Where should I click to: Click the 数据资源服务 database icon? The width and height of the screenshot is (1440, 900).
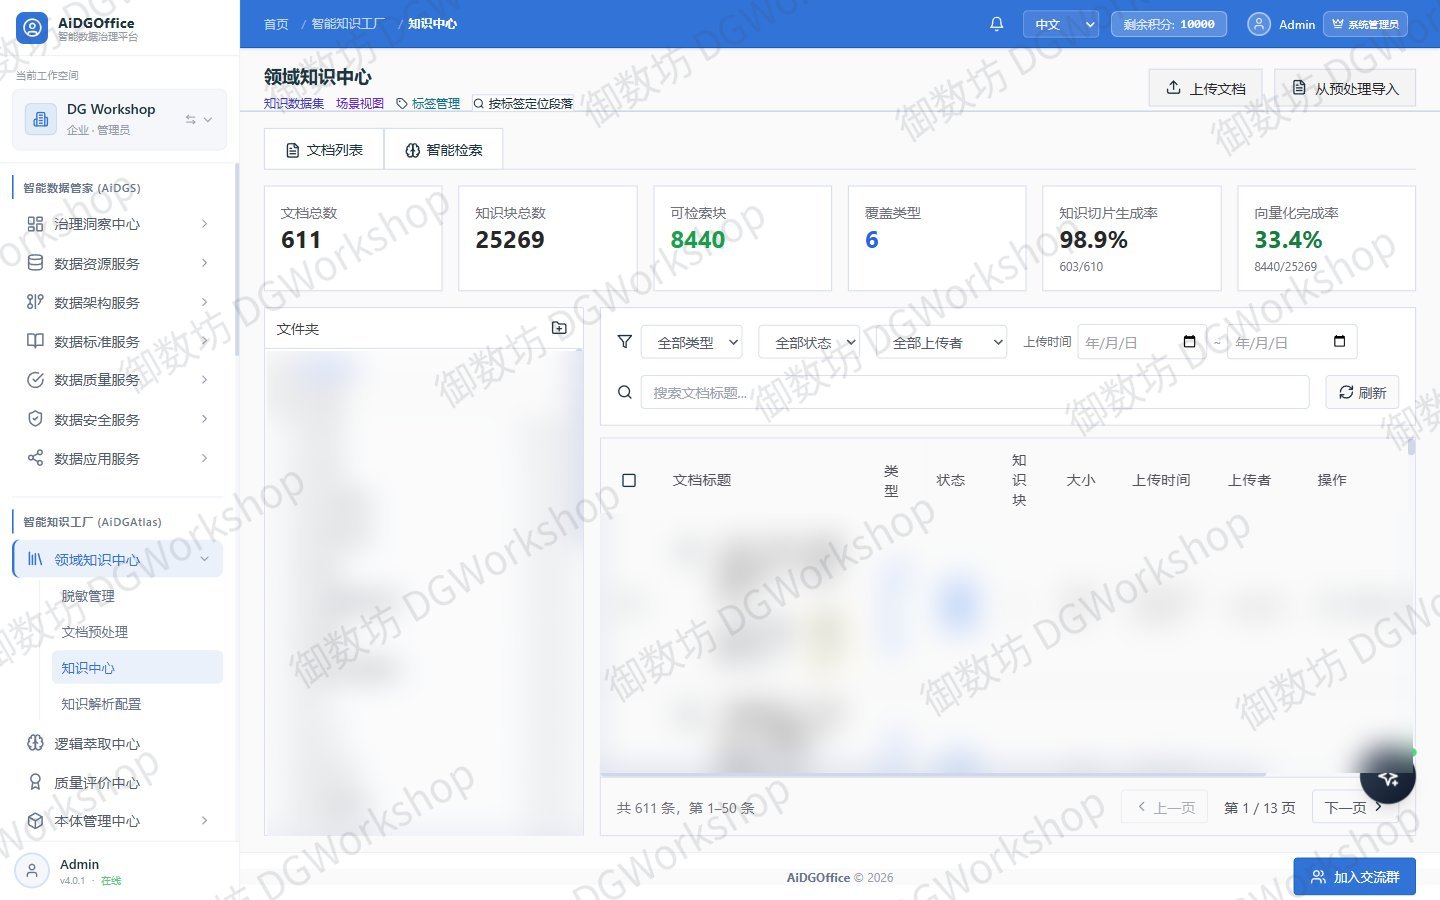(x=35, y=263)
